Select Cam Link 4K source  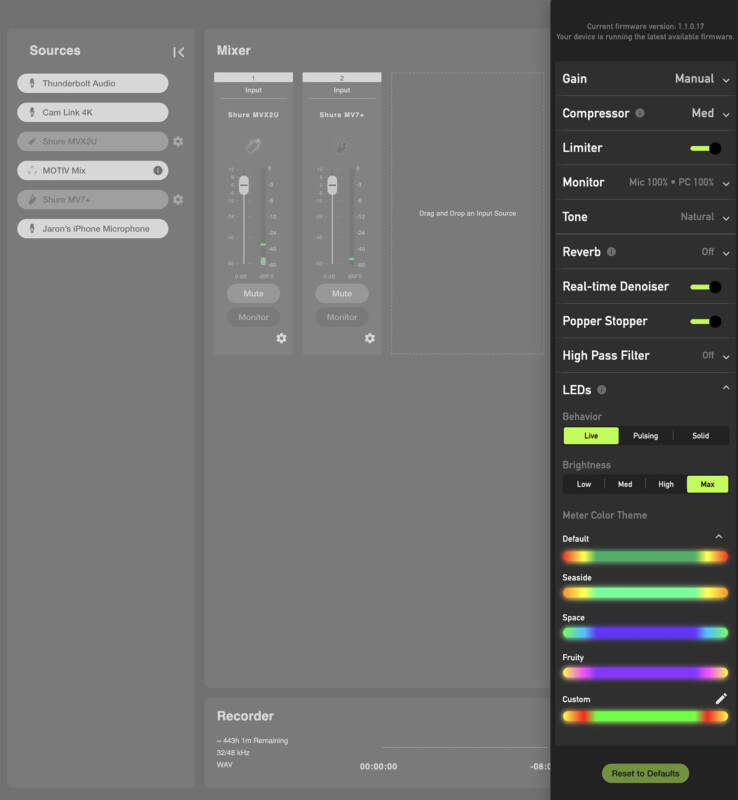92,112
